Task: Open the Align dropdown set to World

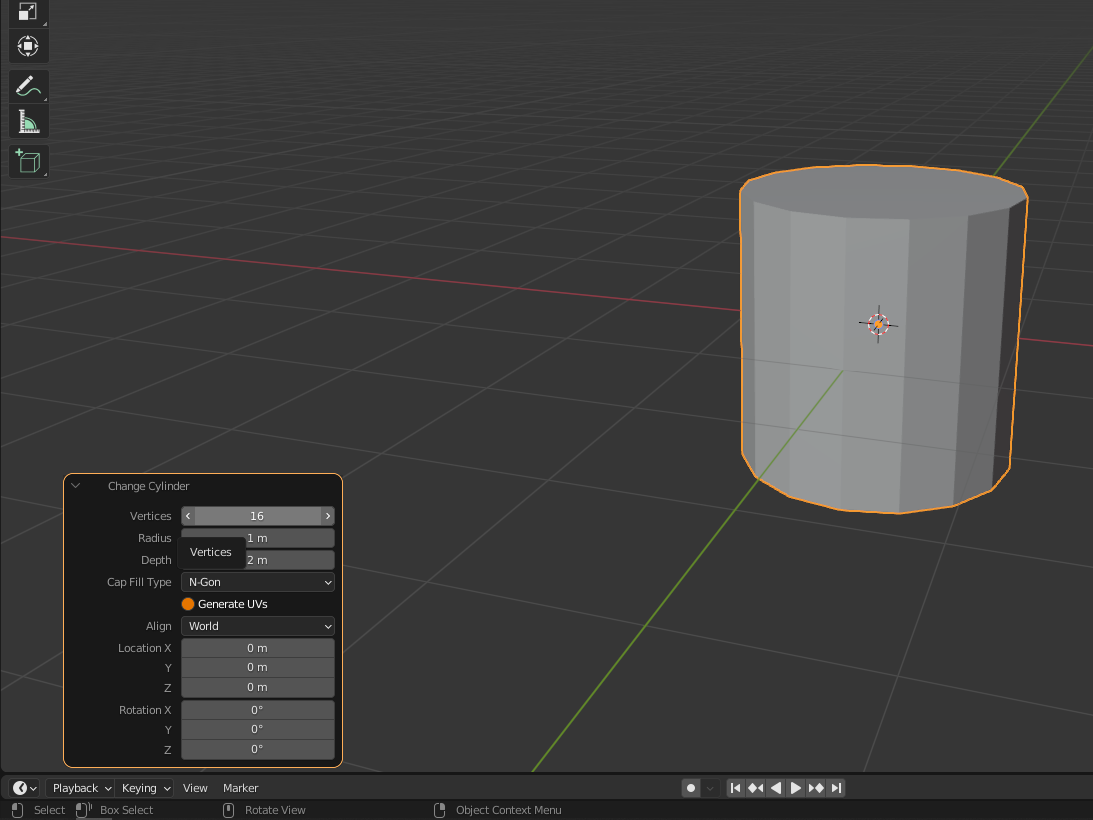Action: pyautogui.click(x=257, y=626)
